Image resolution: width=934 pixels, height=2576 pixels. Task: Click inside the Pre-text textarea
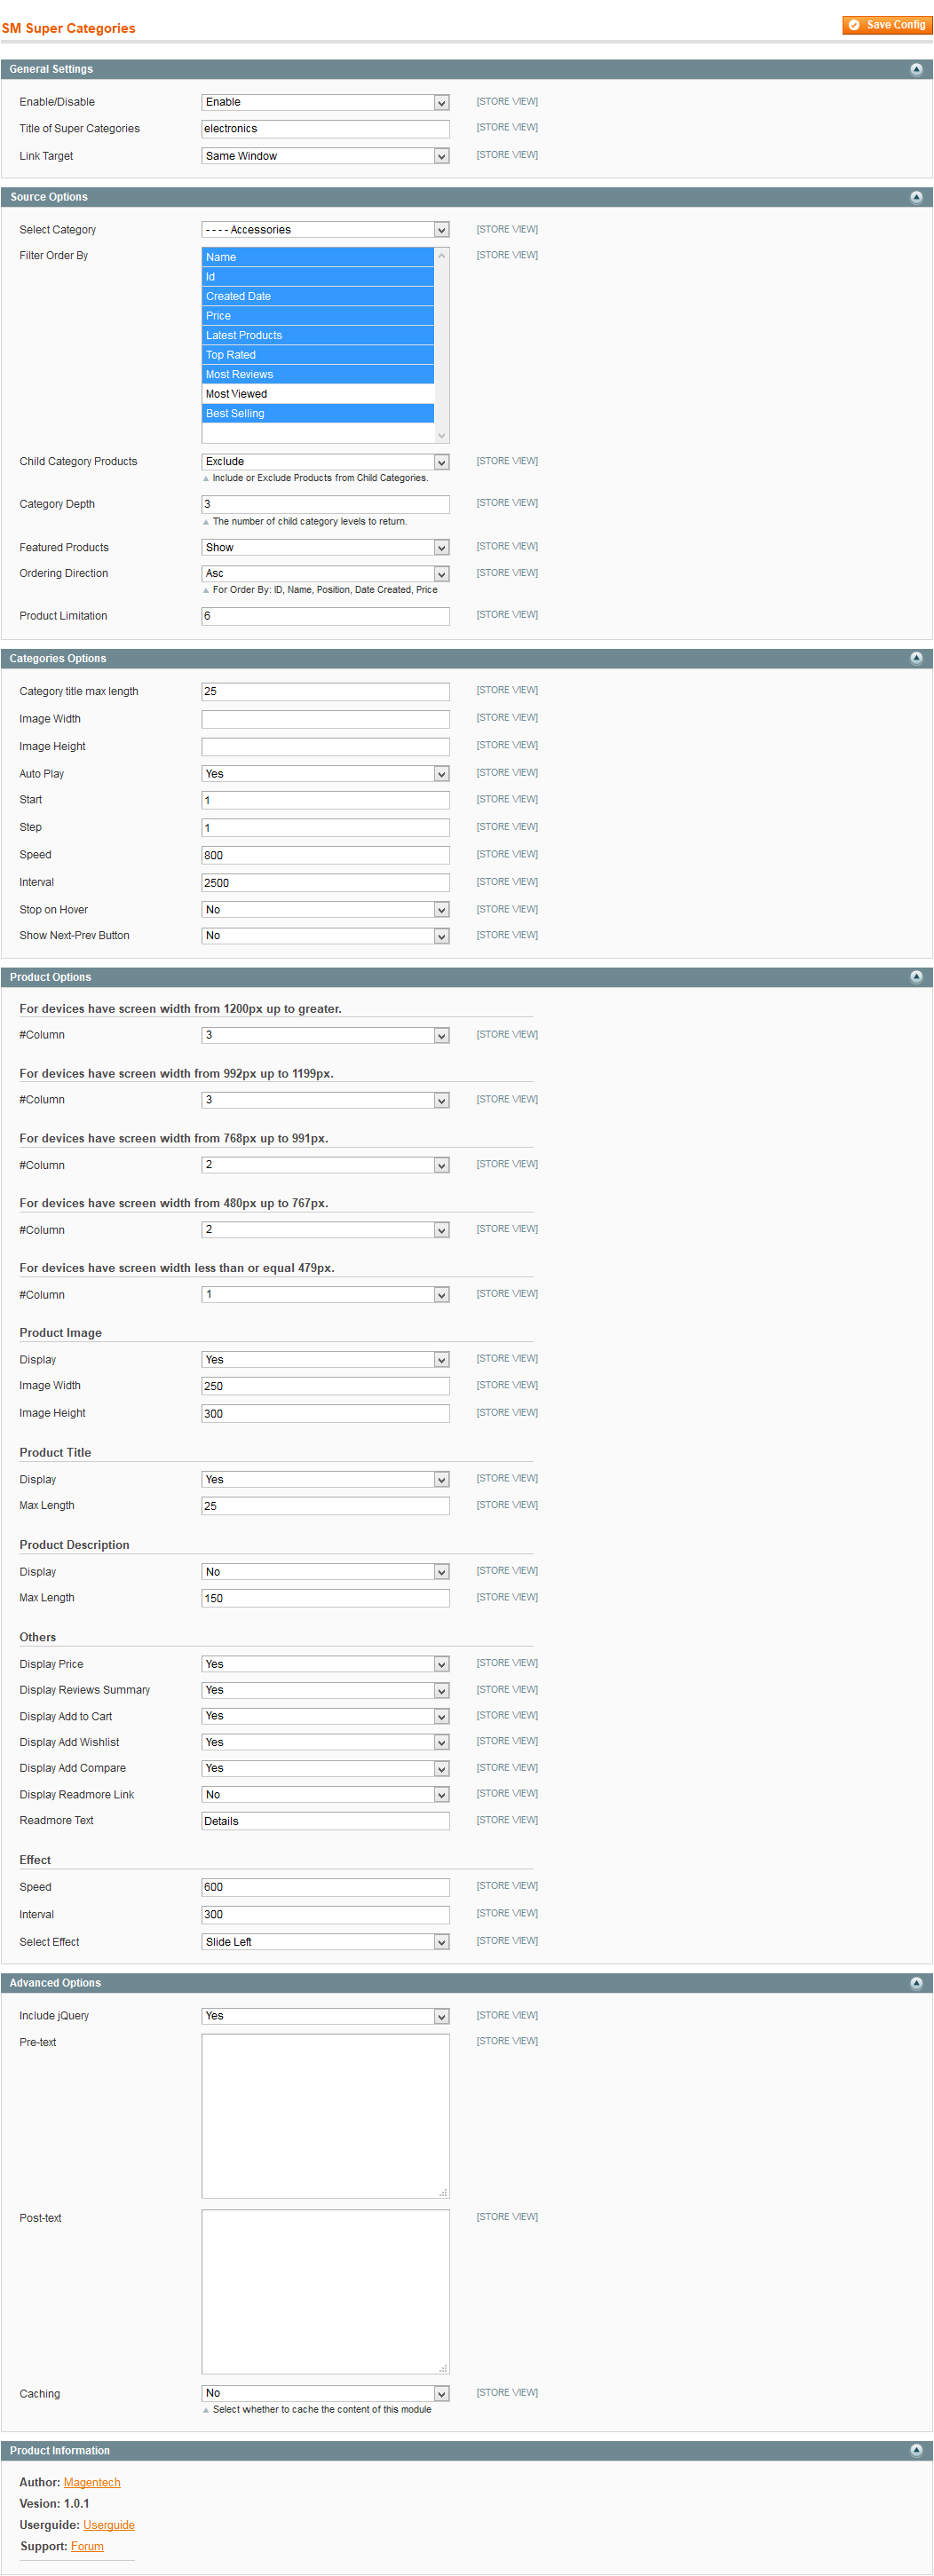point(325,2117)
